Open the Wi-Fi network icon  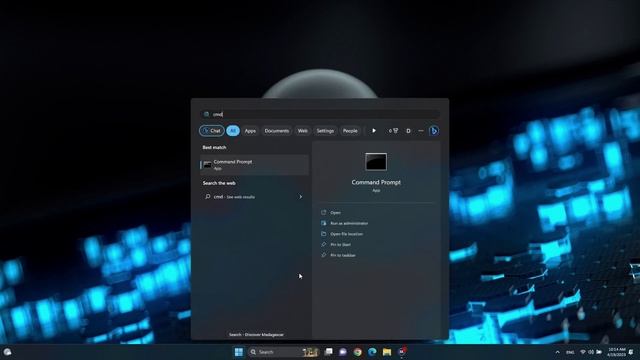tap(582, 352)
